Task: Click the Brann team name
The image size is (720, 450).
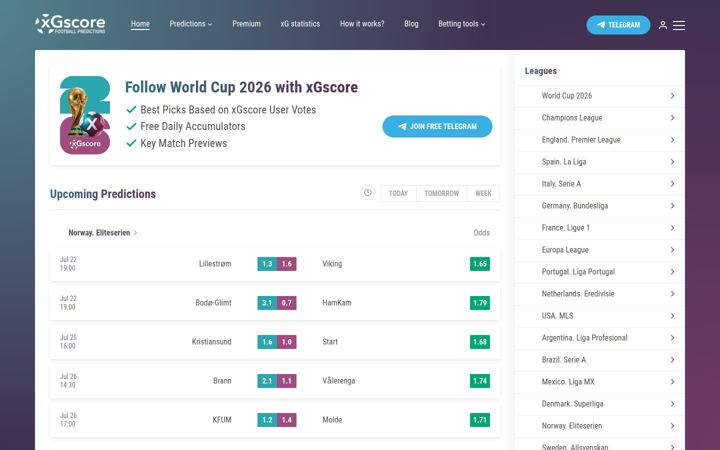Action: pos(222,381)
